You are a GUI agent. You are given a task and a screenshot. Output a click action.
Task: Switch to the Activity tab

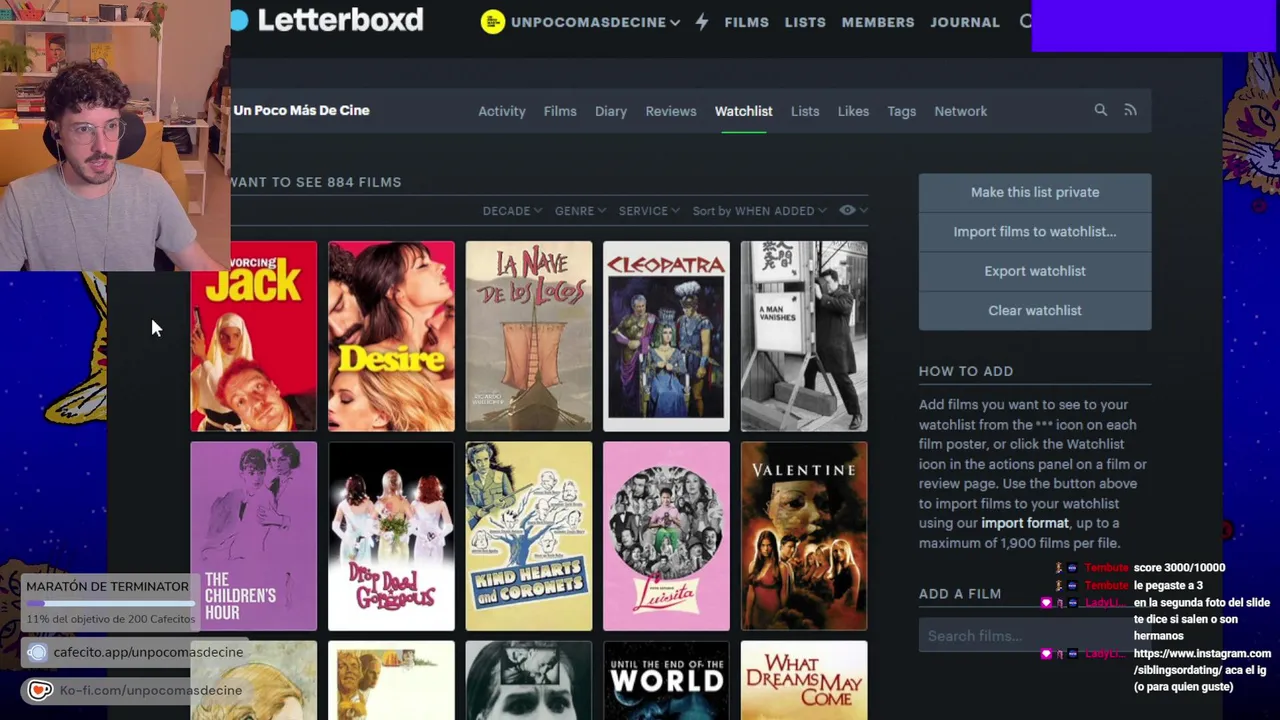click(502, 111)
